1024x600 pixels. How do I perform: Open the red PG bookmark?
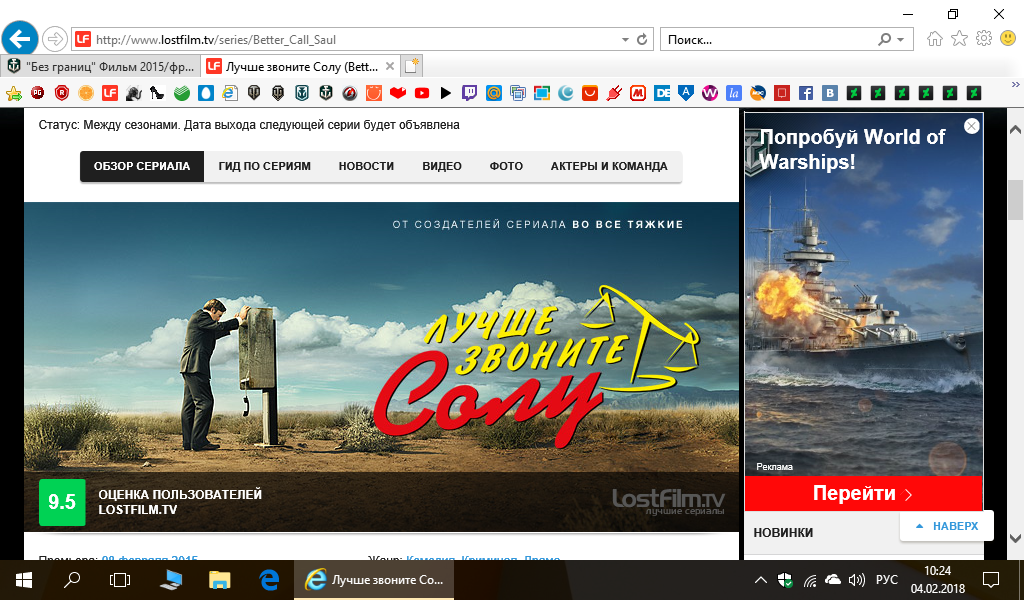38,93
